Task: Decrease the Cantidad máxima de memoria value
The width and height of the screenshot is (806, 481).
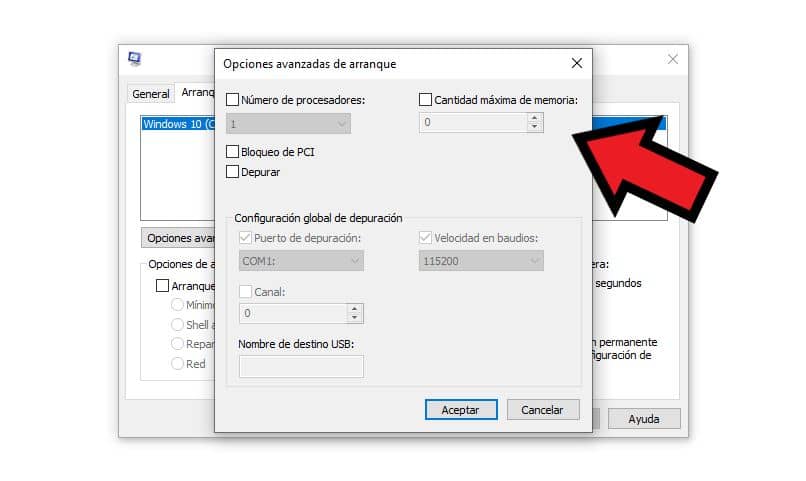Action: 535,127
